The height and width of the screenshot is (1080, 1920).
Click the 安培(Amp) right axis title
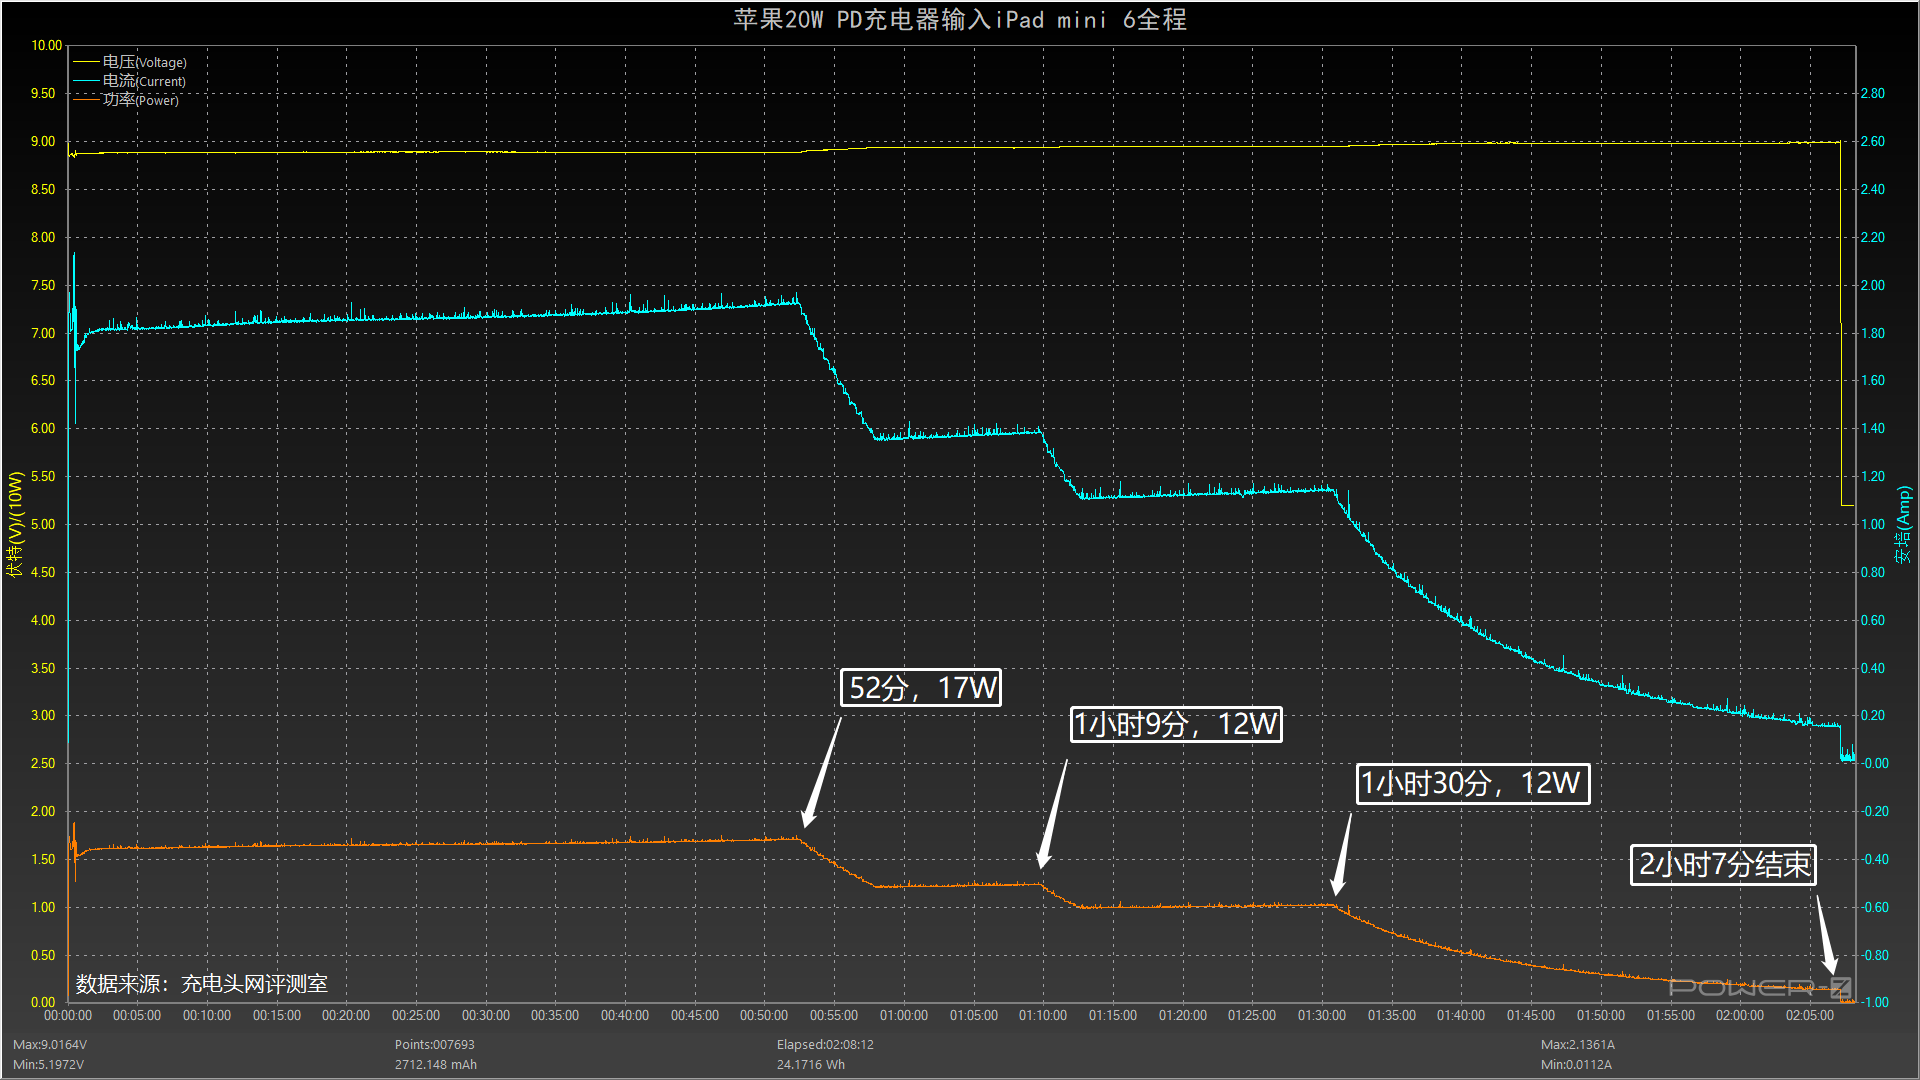click(1903, 524)
